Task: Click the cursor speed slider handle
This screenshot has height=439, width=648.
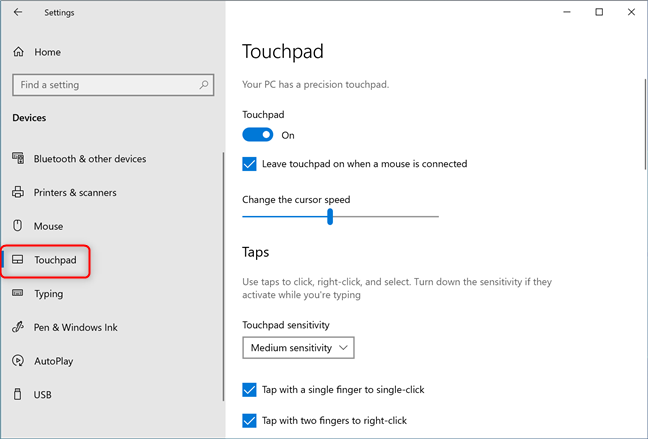Action: tap(330, 216)
